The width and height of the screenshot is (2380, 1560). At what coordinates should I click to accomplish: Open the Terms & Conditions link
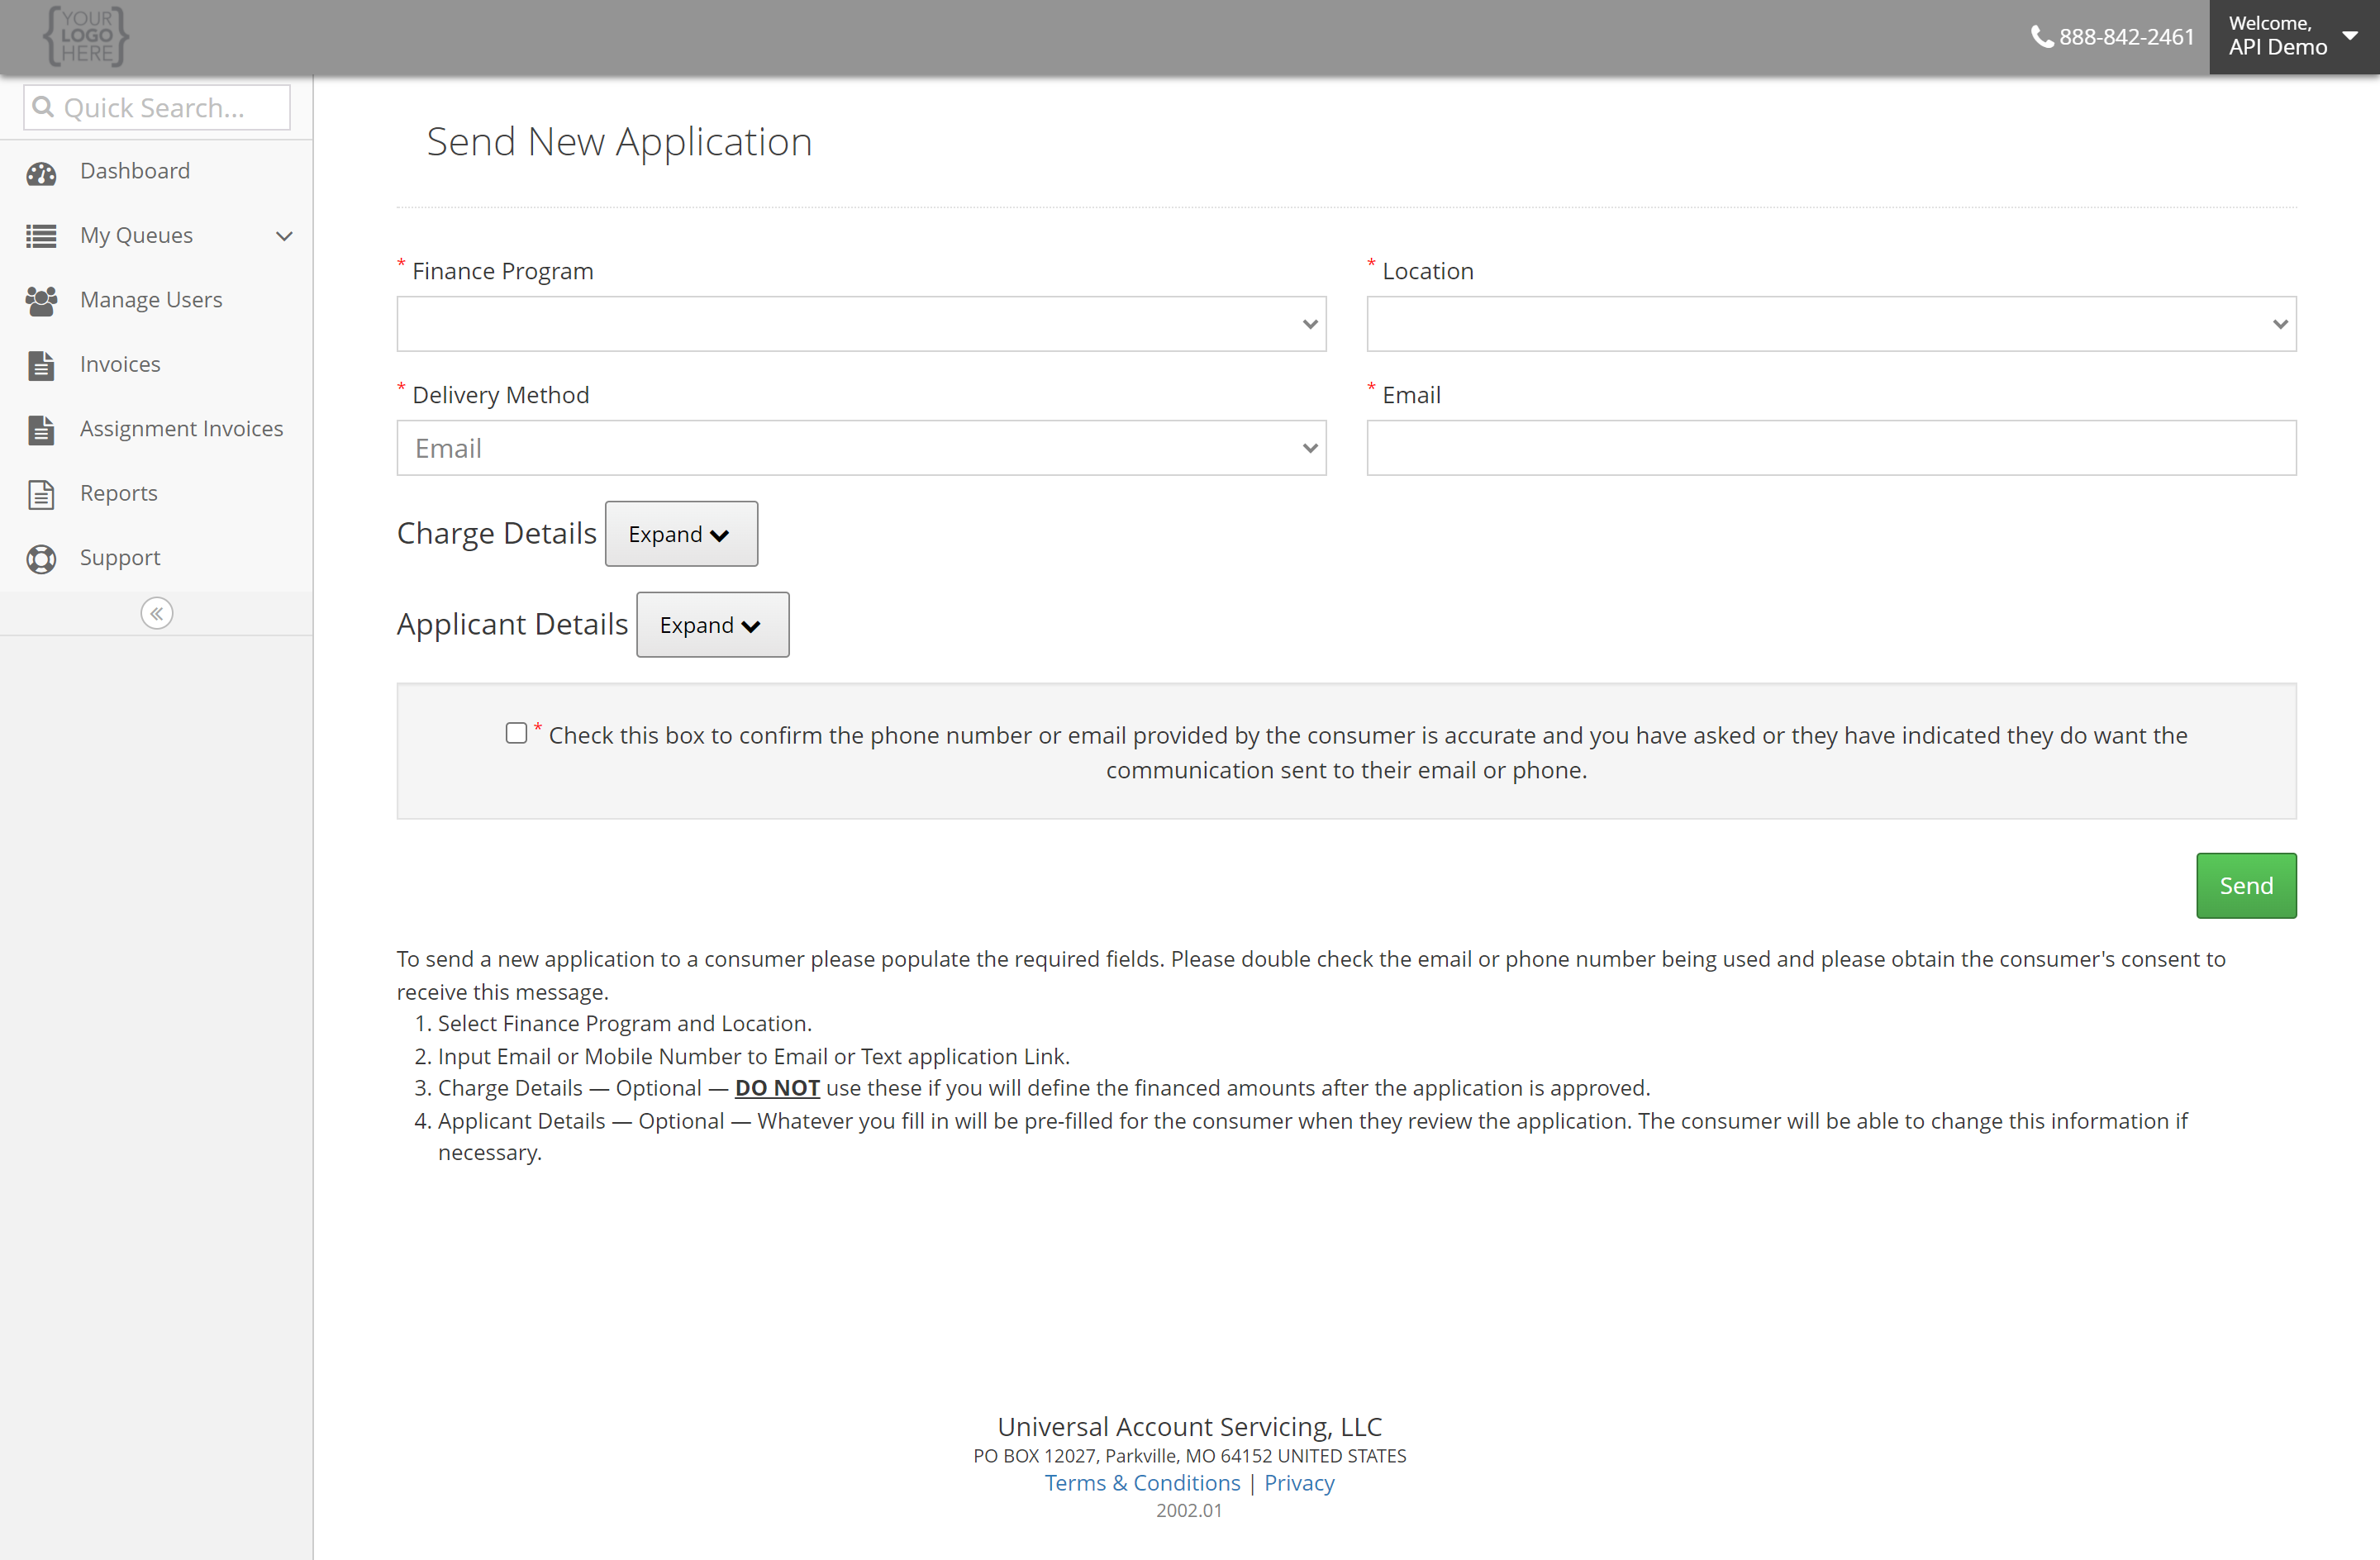coord(1142,1483)
